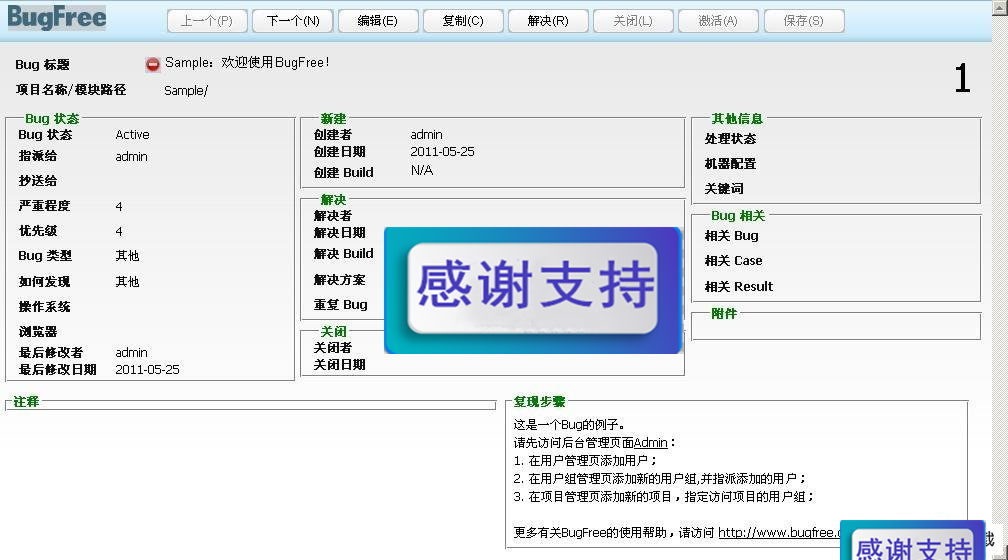1008x560 pixels.
Task: Click the '复现步骤' heading
Action: click(539, 402)
